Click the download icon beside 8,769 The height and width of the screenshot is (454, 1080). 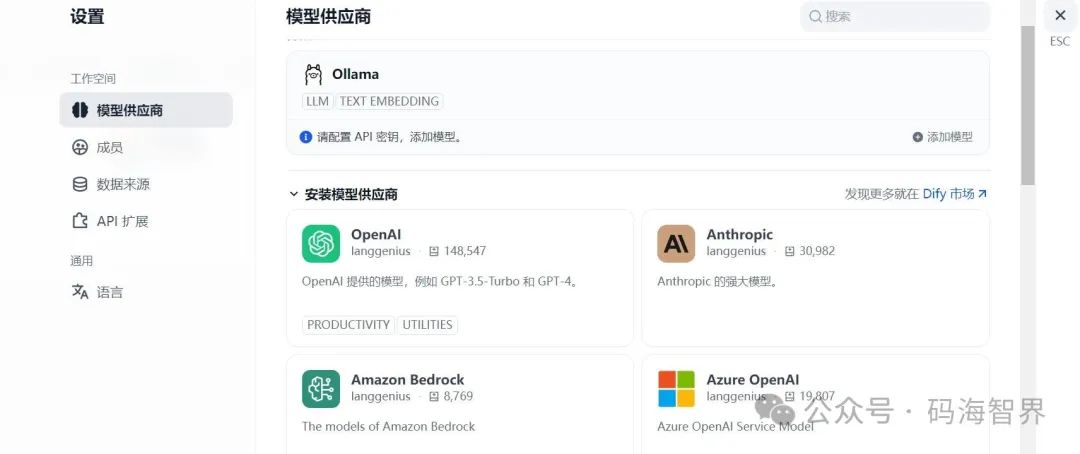[434, 397]
